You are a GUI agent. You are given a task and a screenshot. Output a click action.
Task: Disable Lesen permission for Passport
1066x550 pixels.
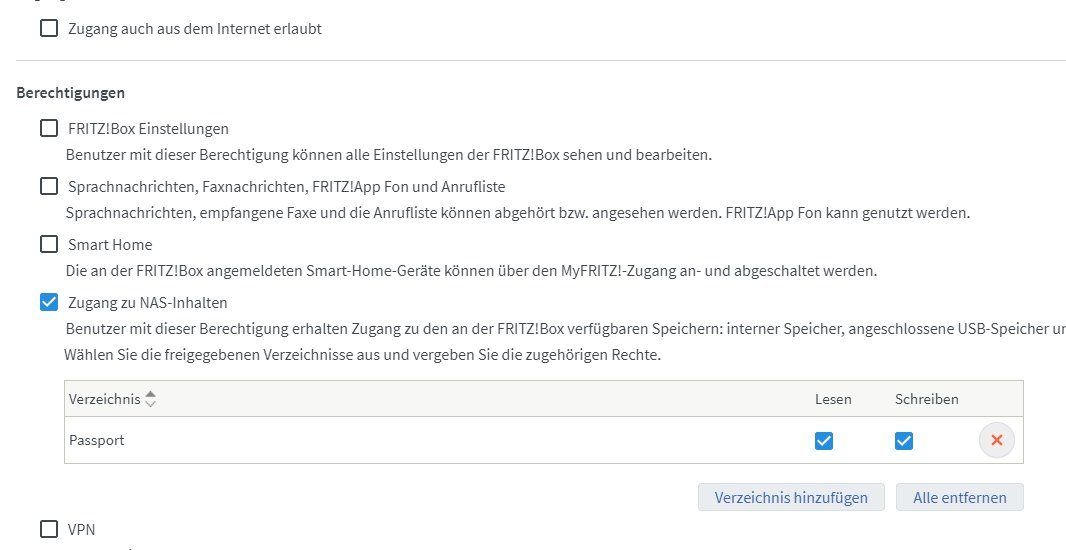pyautogui.click(x=824, y=441)
